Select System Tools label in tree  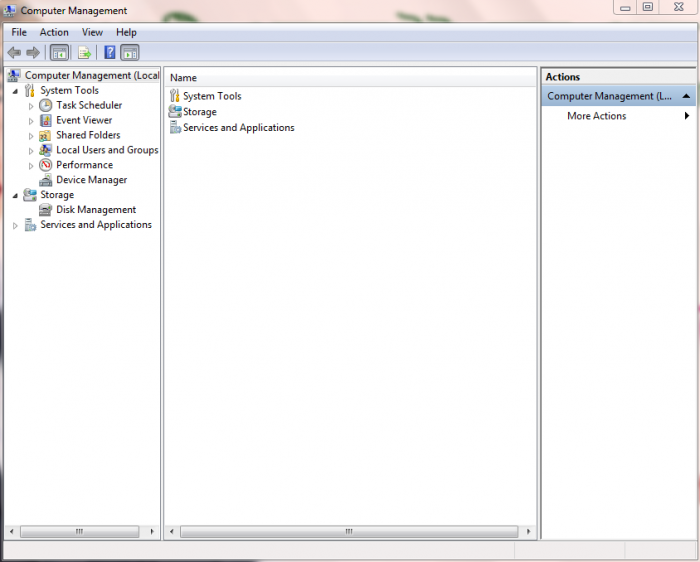69,90
